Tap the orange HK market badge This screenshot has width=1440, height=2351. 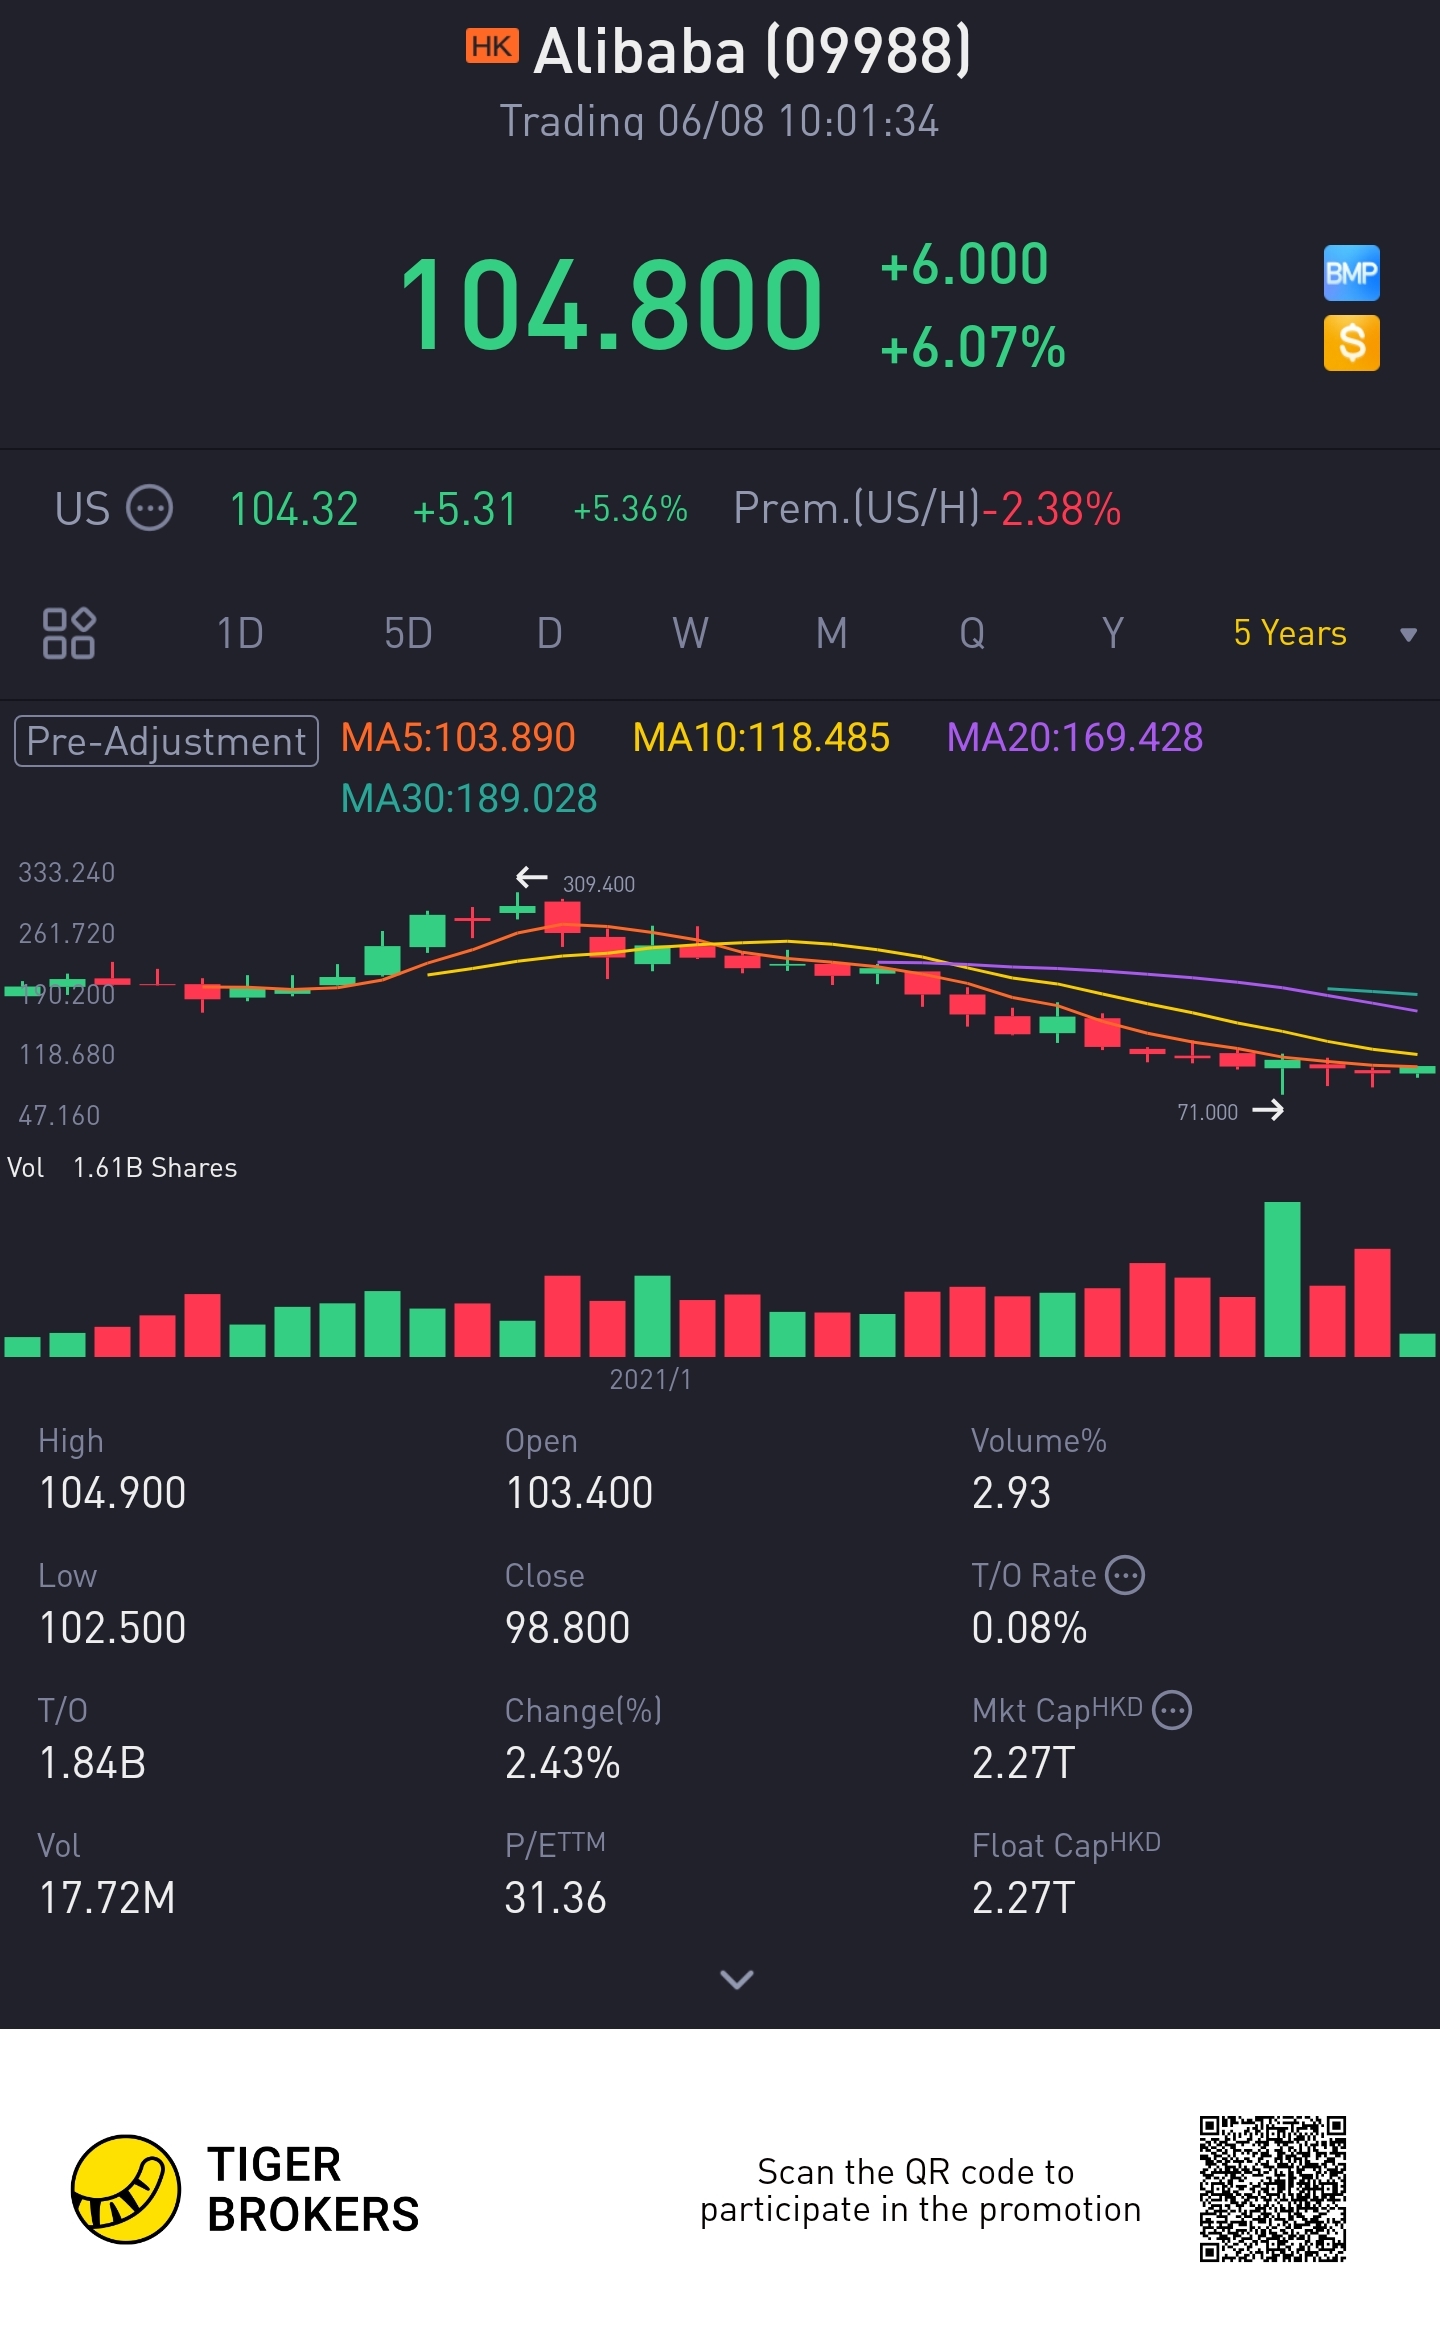(x=492, y=47)
